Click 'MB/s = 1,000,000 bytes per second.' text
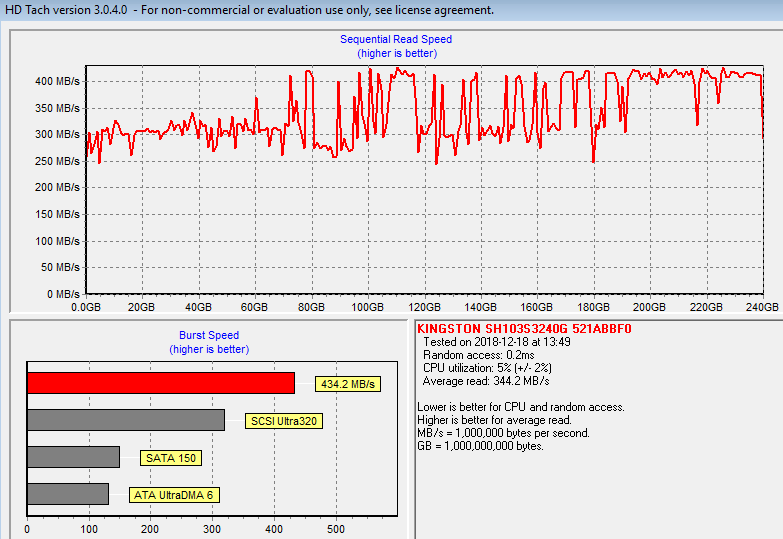 [x=503, y=433]
